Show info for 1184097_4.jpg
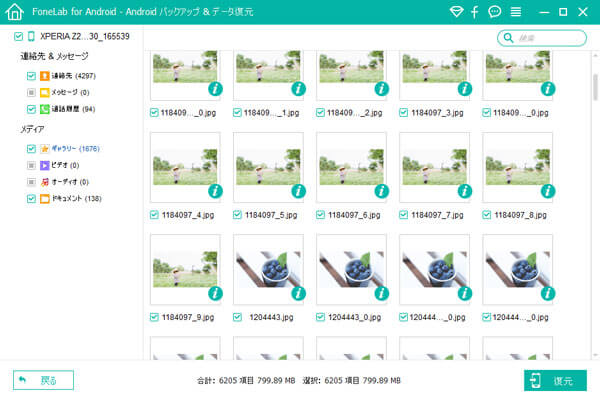 click(215, 191)
